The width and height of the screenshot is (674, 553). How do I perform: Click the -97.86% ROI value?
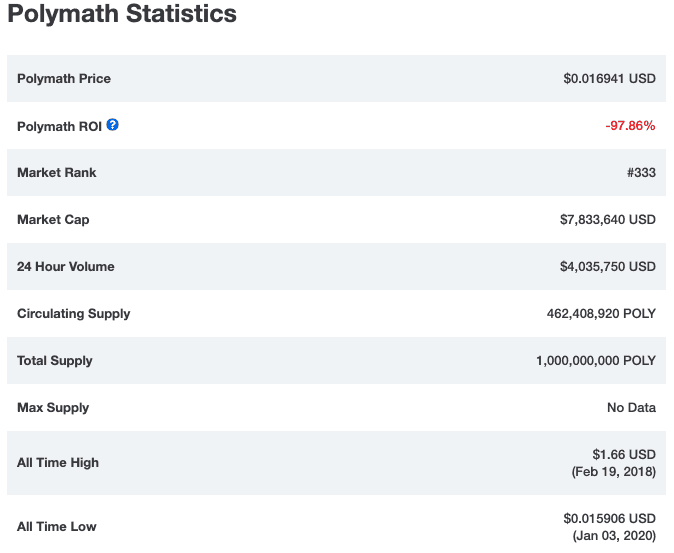630,126
